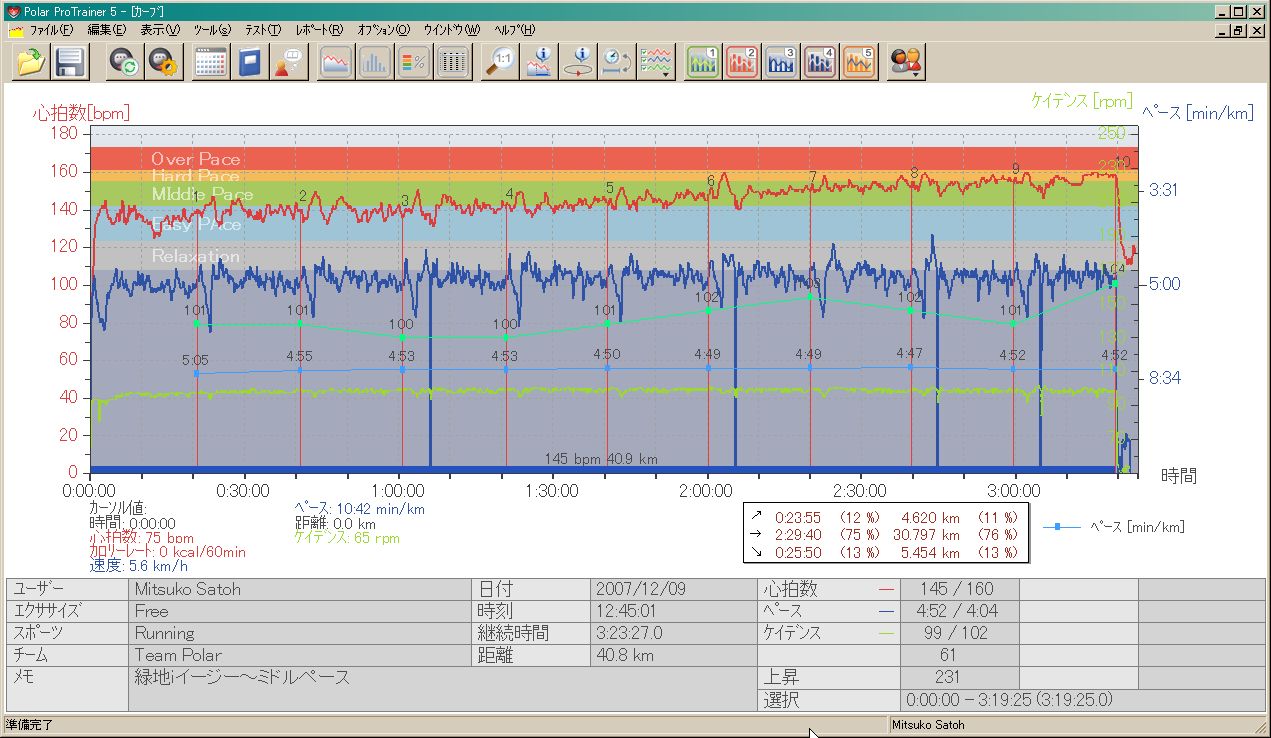Select red graph preset 2

pos(743,63)
